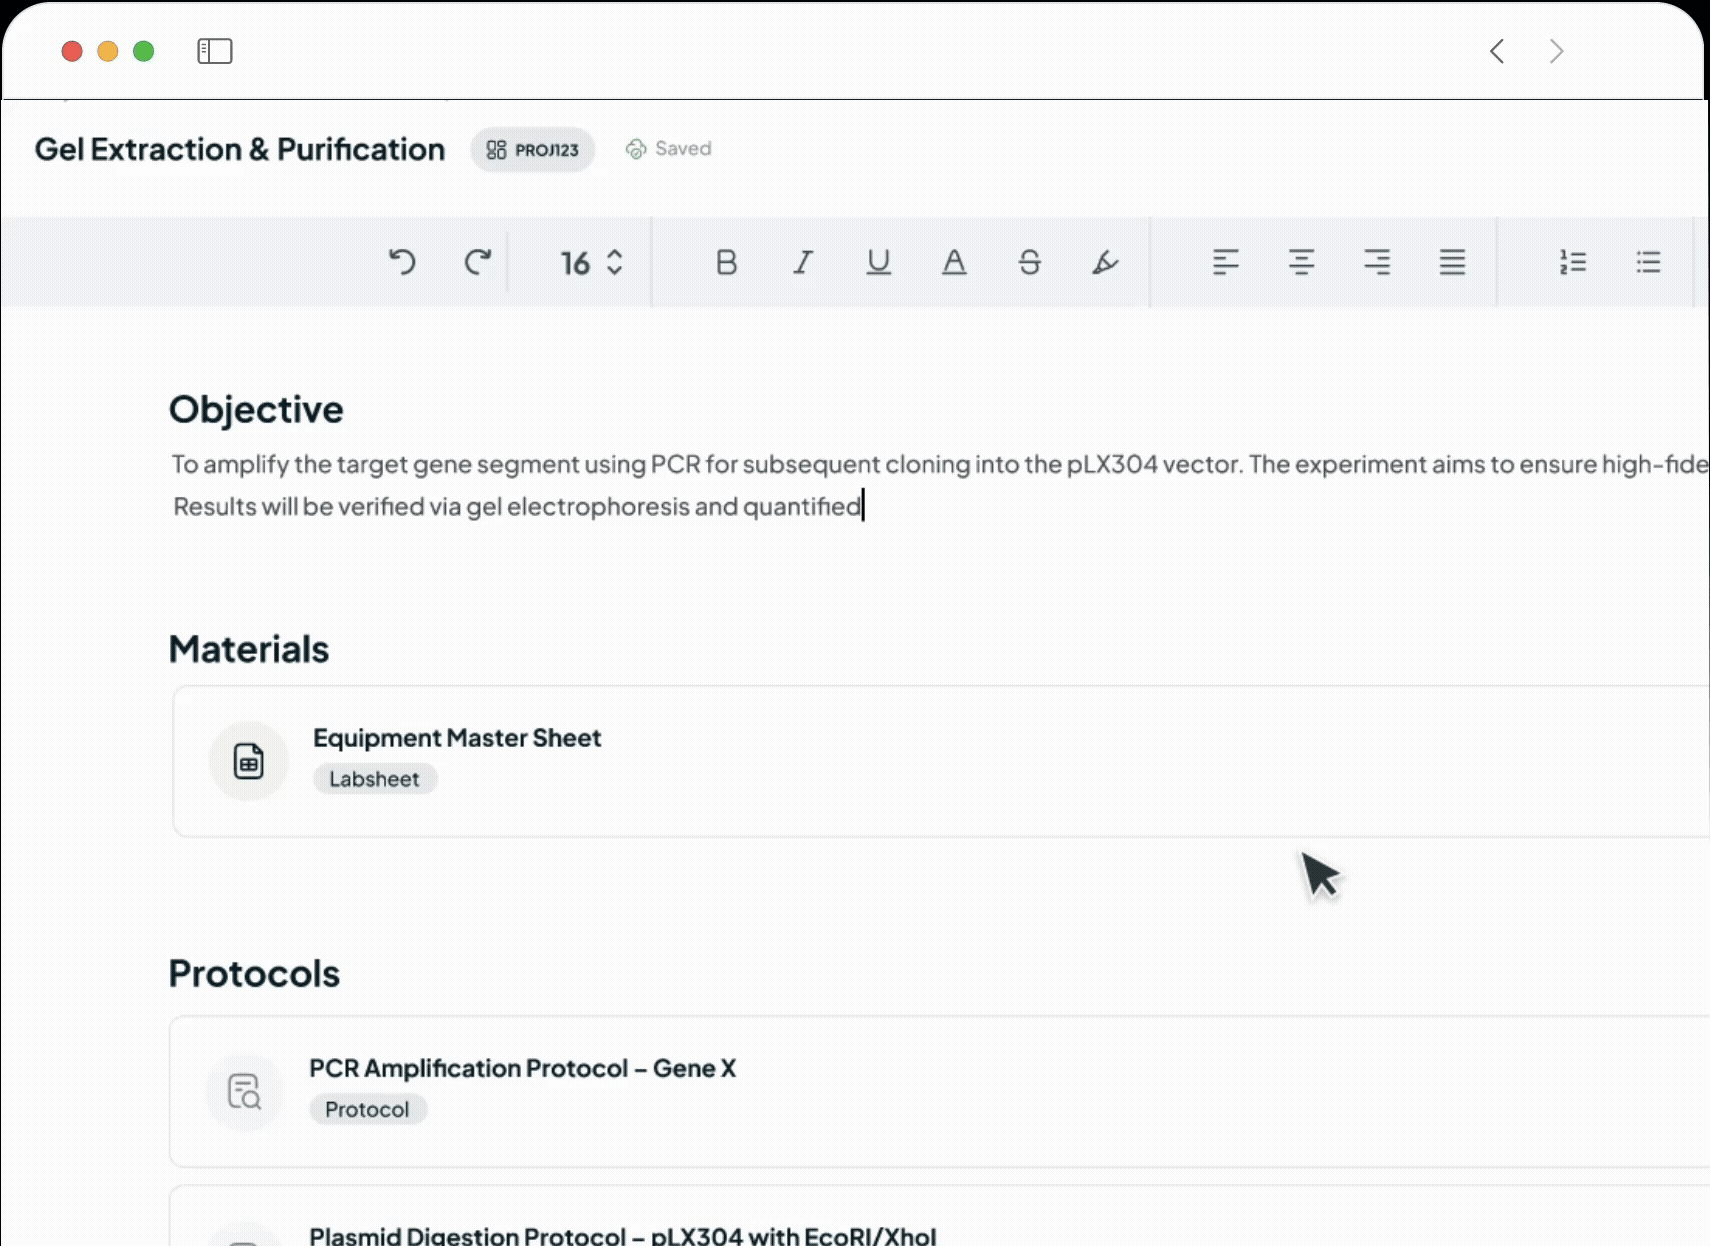Toggle bold text formatting
The height and width of the screenshot is (1246, 1710).
click(x=726, y=262)
